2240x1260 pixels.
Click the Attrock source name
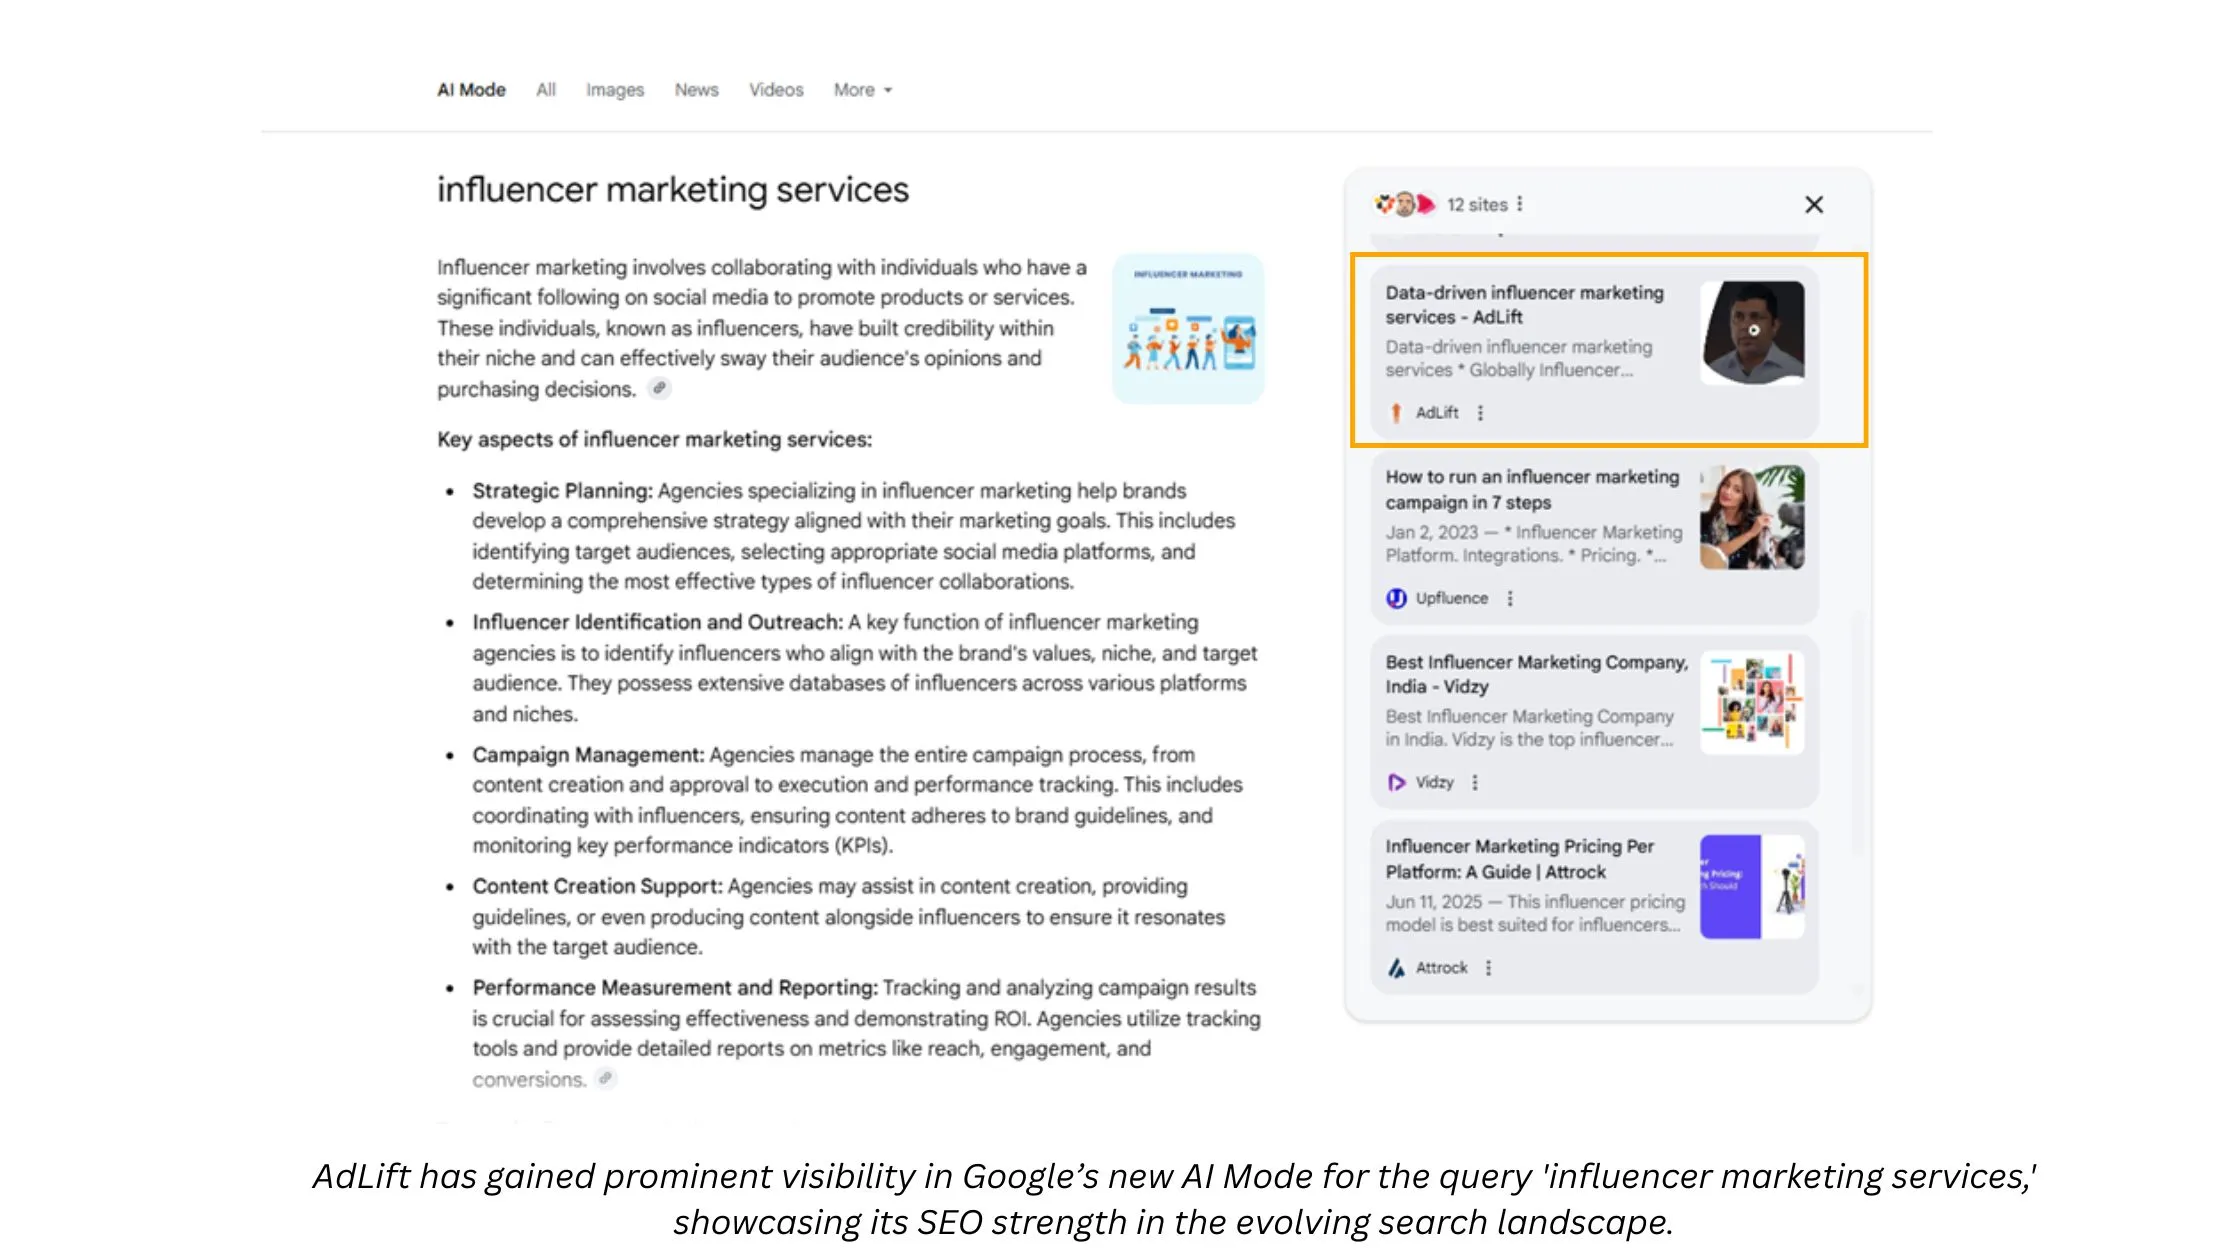1442,968
